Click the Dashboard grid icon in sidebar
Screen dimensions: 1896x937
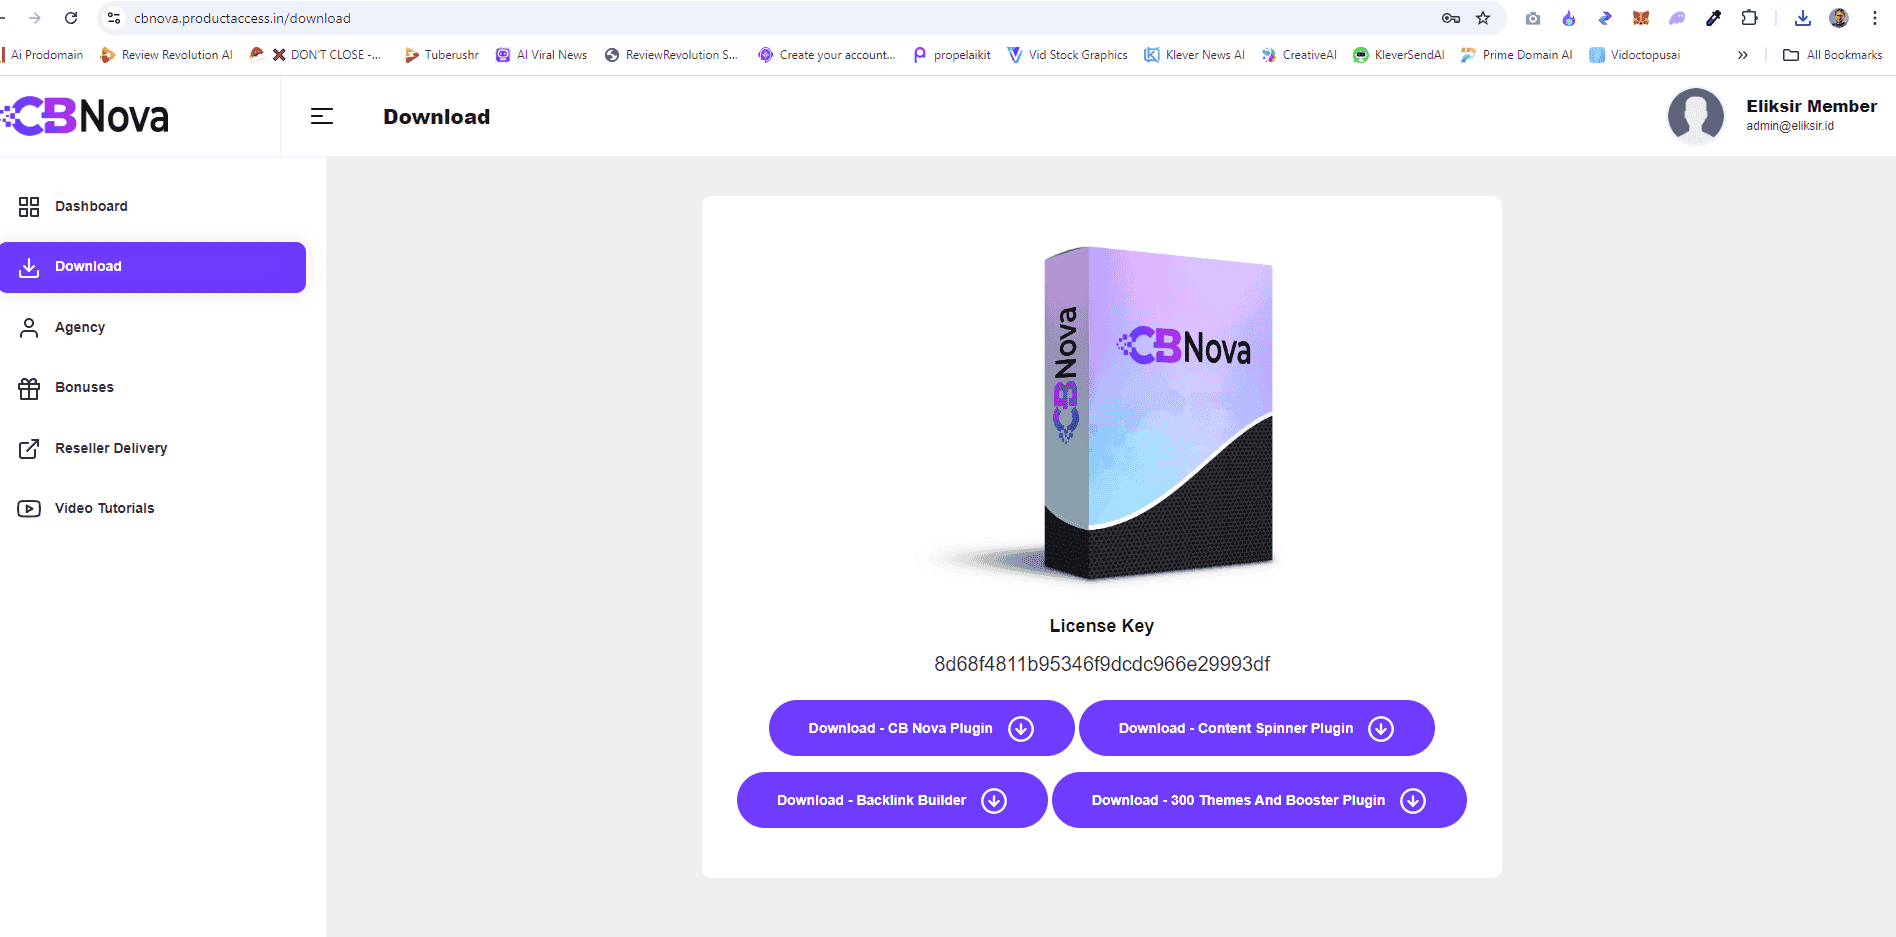point(29,207)
